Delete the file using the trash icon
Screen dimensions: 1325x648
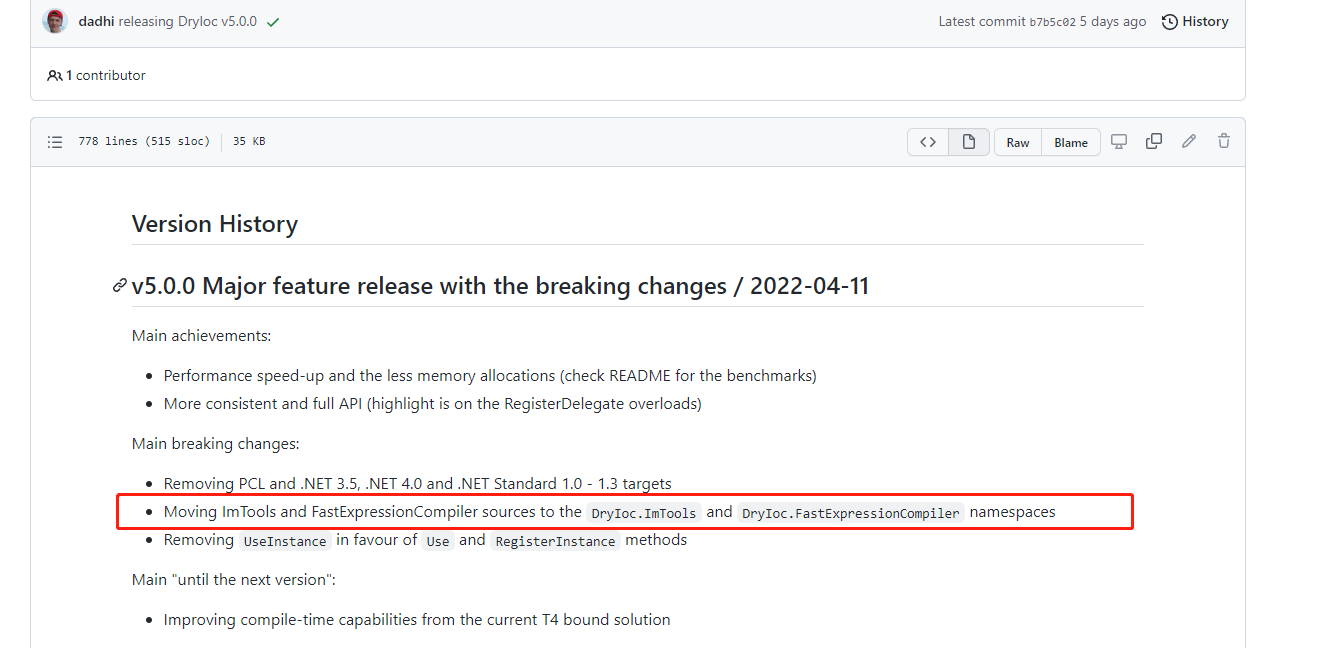1223,141
